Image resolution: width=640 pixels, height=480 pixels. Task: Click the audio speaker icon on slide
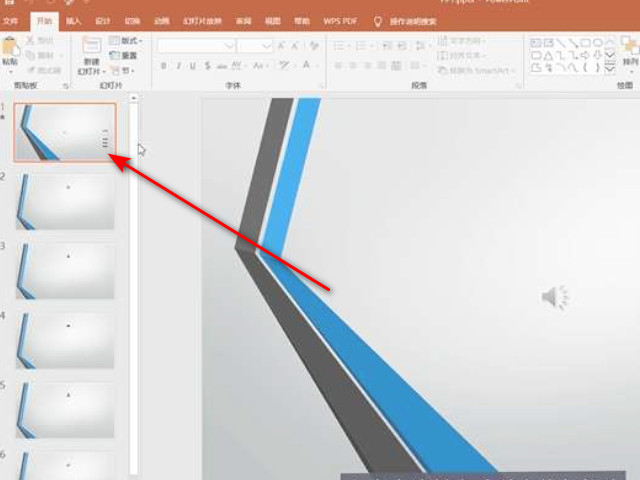(x=554, y=296)
